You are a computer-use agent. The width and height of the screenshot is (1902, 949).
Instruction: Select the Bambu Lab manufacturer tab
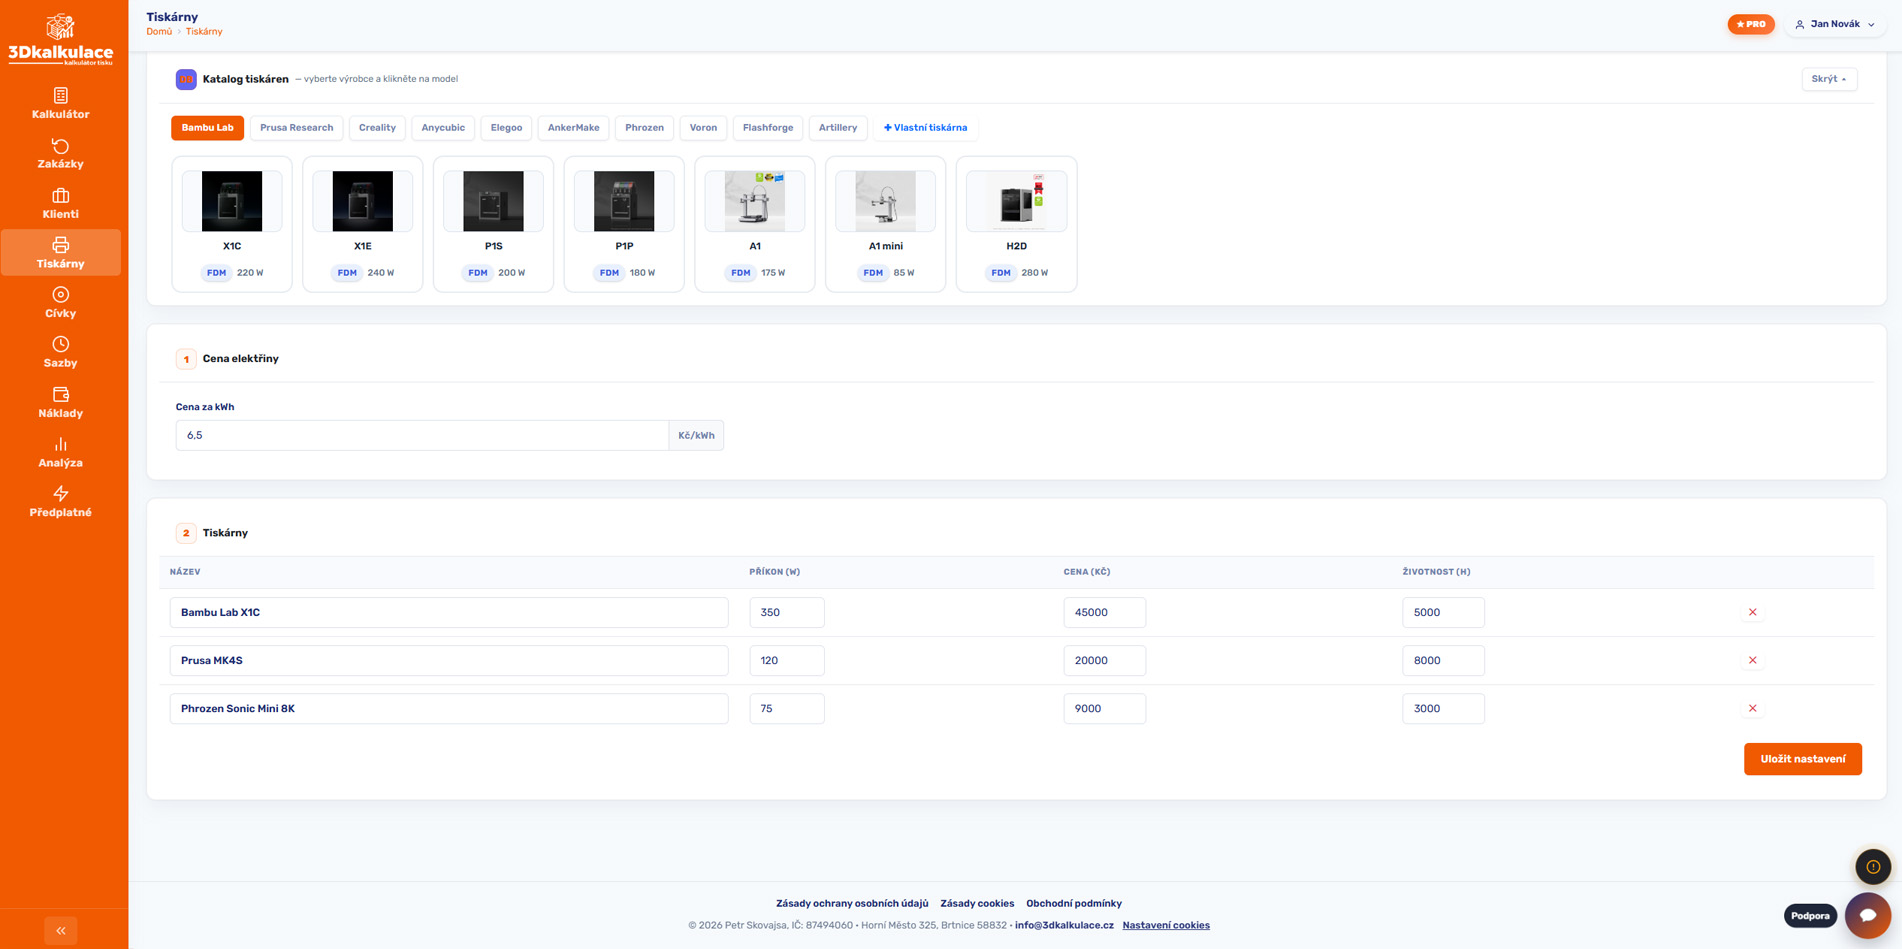(x=207, y=128)
